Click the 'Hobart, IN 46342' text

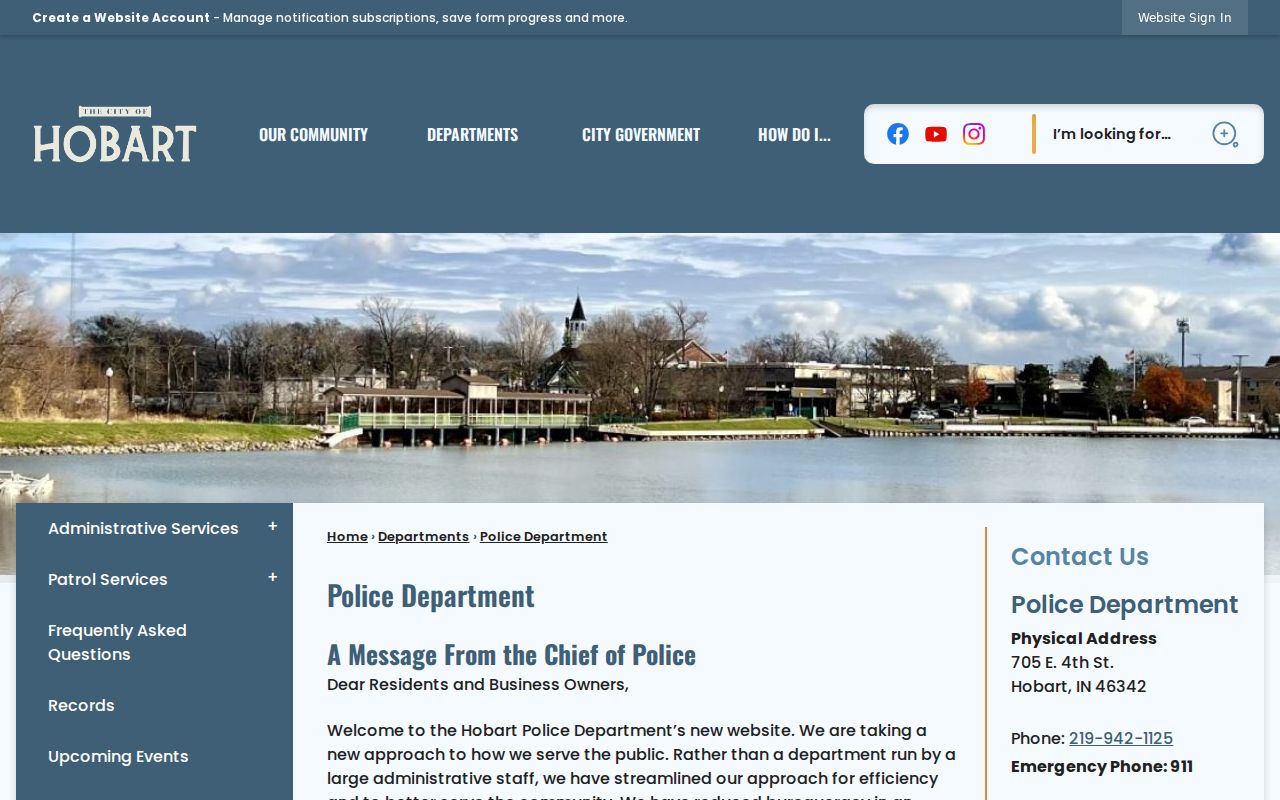[1079, 687]
